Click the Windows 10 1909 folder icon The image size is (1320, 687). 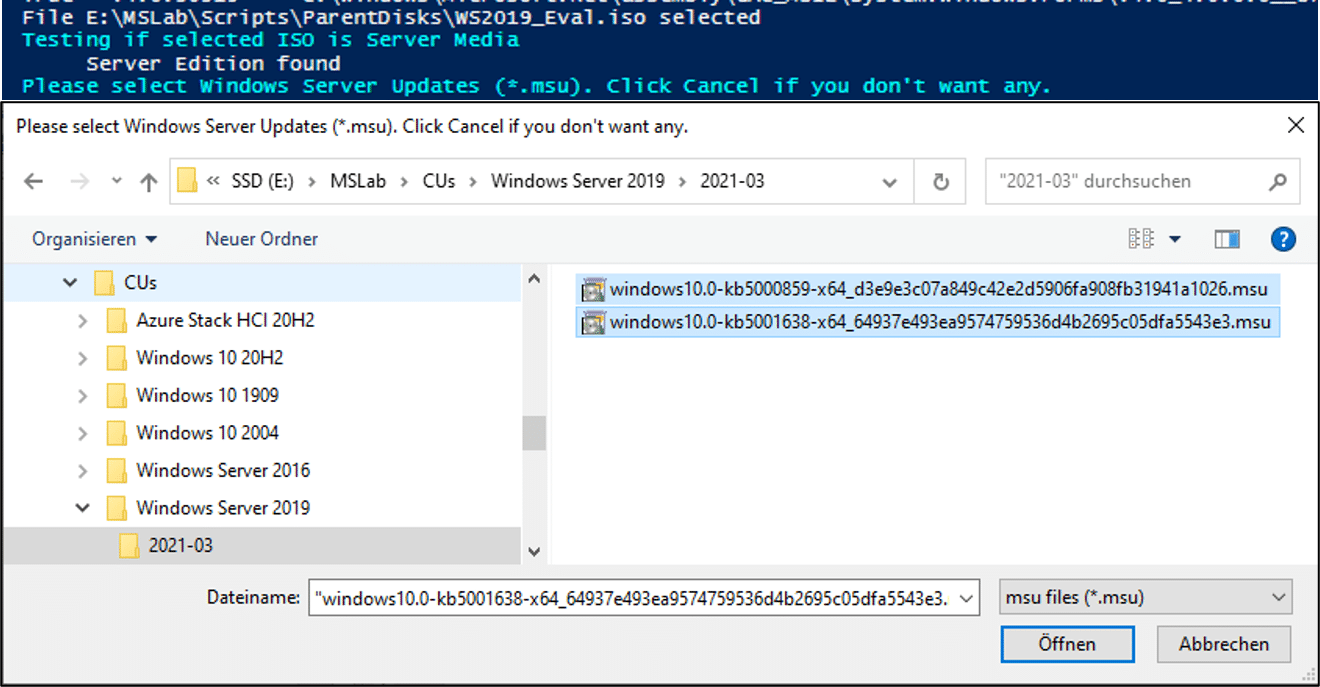(116, 396)
